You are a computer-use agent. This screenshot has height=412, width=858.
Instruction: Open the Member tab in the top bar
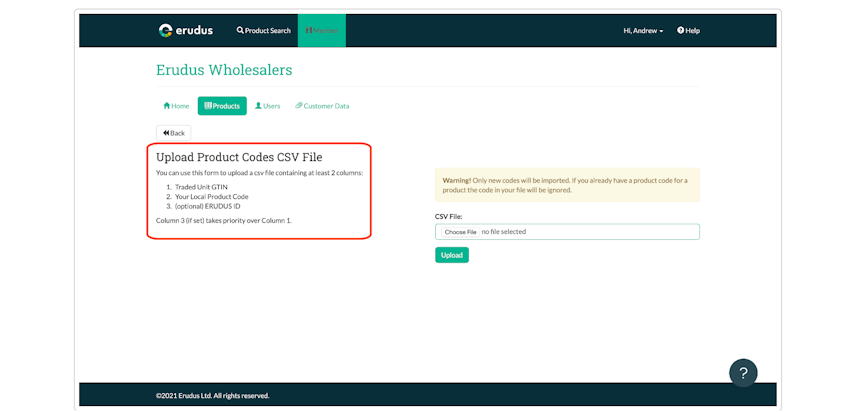pyautogui.click(x=322, y=31)
